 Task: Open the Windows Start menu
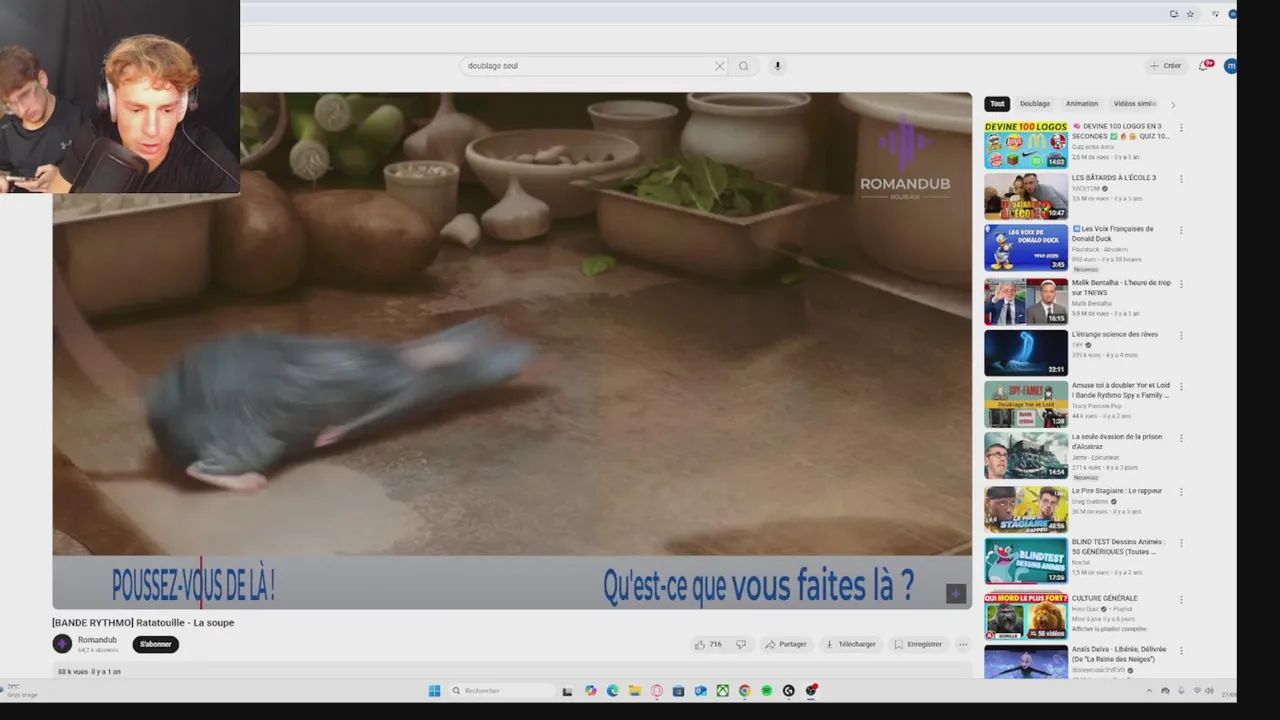[434, 691]
